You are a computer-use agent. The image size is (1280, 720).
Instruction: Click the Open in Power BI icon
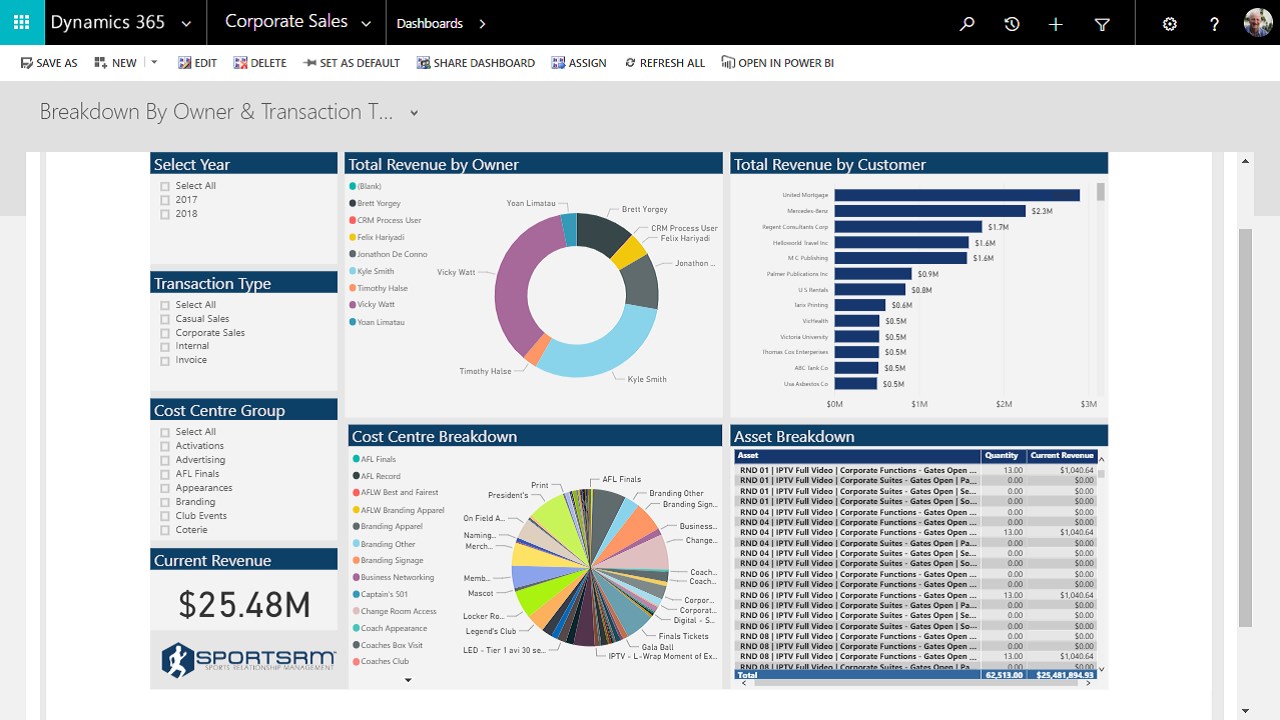(x=728, y=63)
